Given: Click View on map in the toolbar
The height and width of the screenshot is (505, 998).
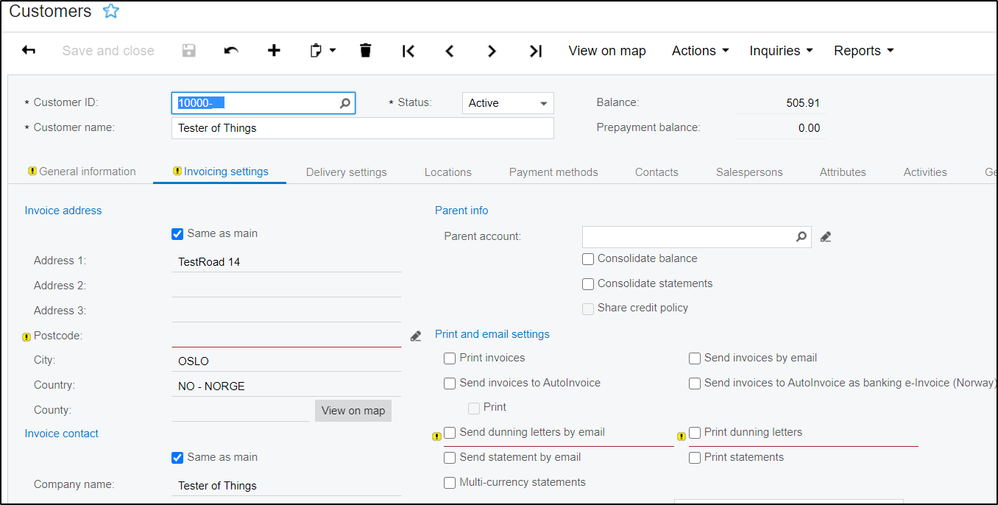Looking at the screenshot, I should point(607,51).
